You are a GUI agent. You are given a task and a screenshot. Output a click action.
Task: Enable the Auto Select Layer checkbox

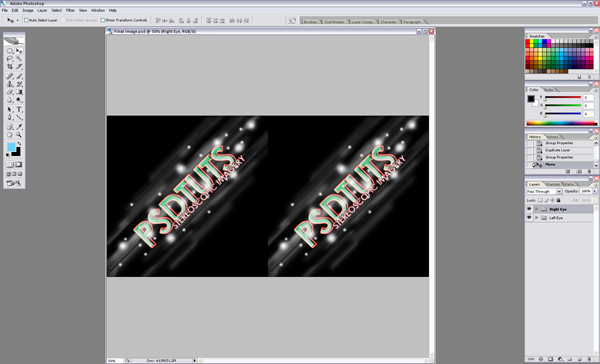point(26,20)
